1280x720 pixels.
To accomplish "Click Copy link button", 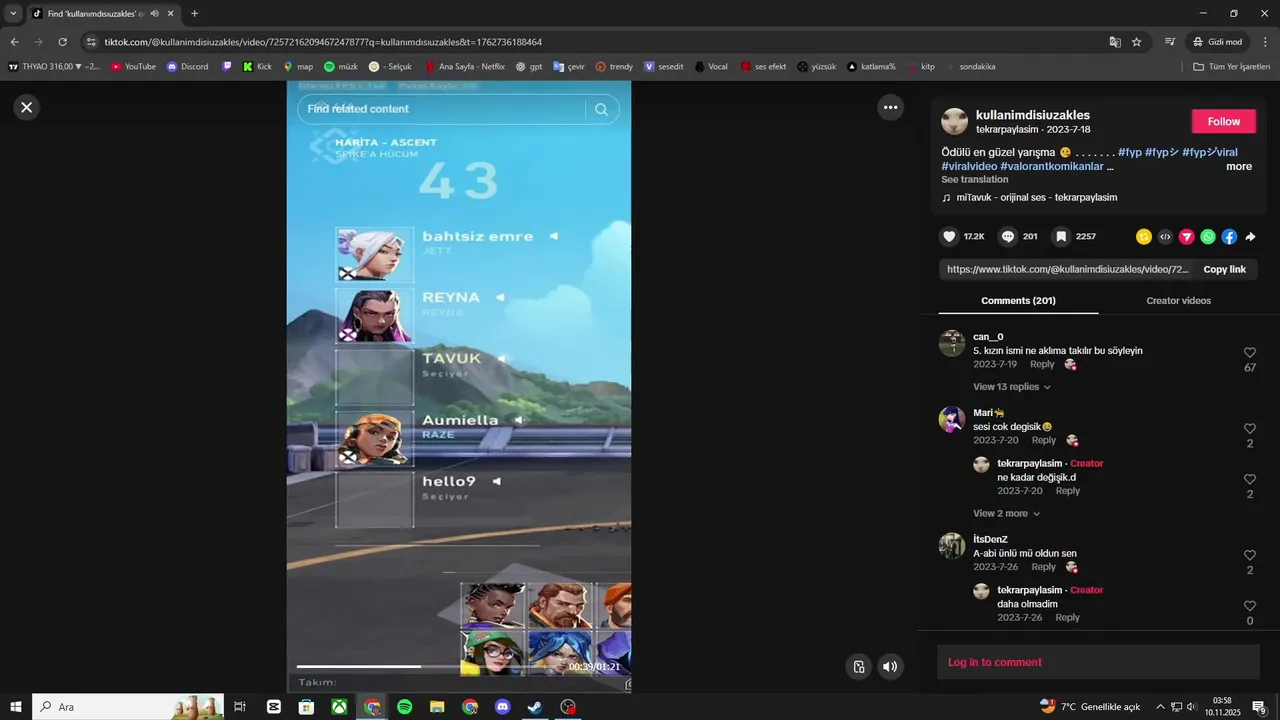I will 1224,270.
